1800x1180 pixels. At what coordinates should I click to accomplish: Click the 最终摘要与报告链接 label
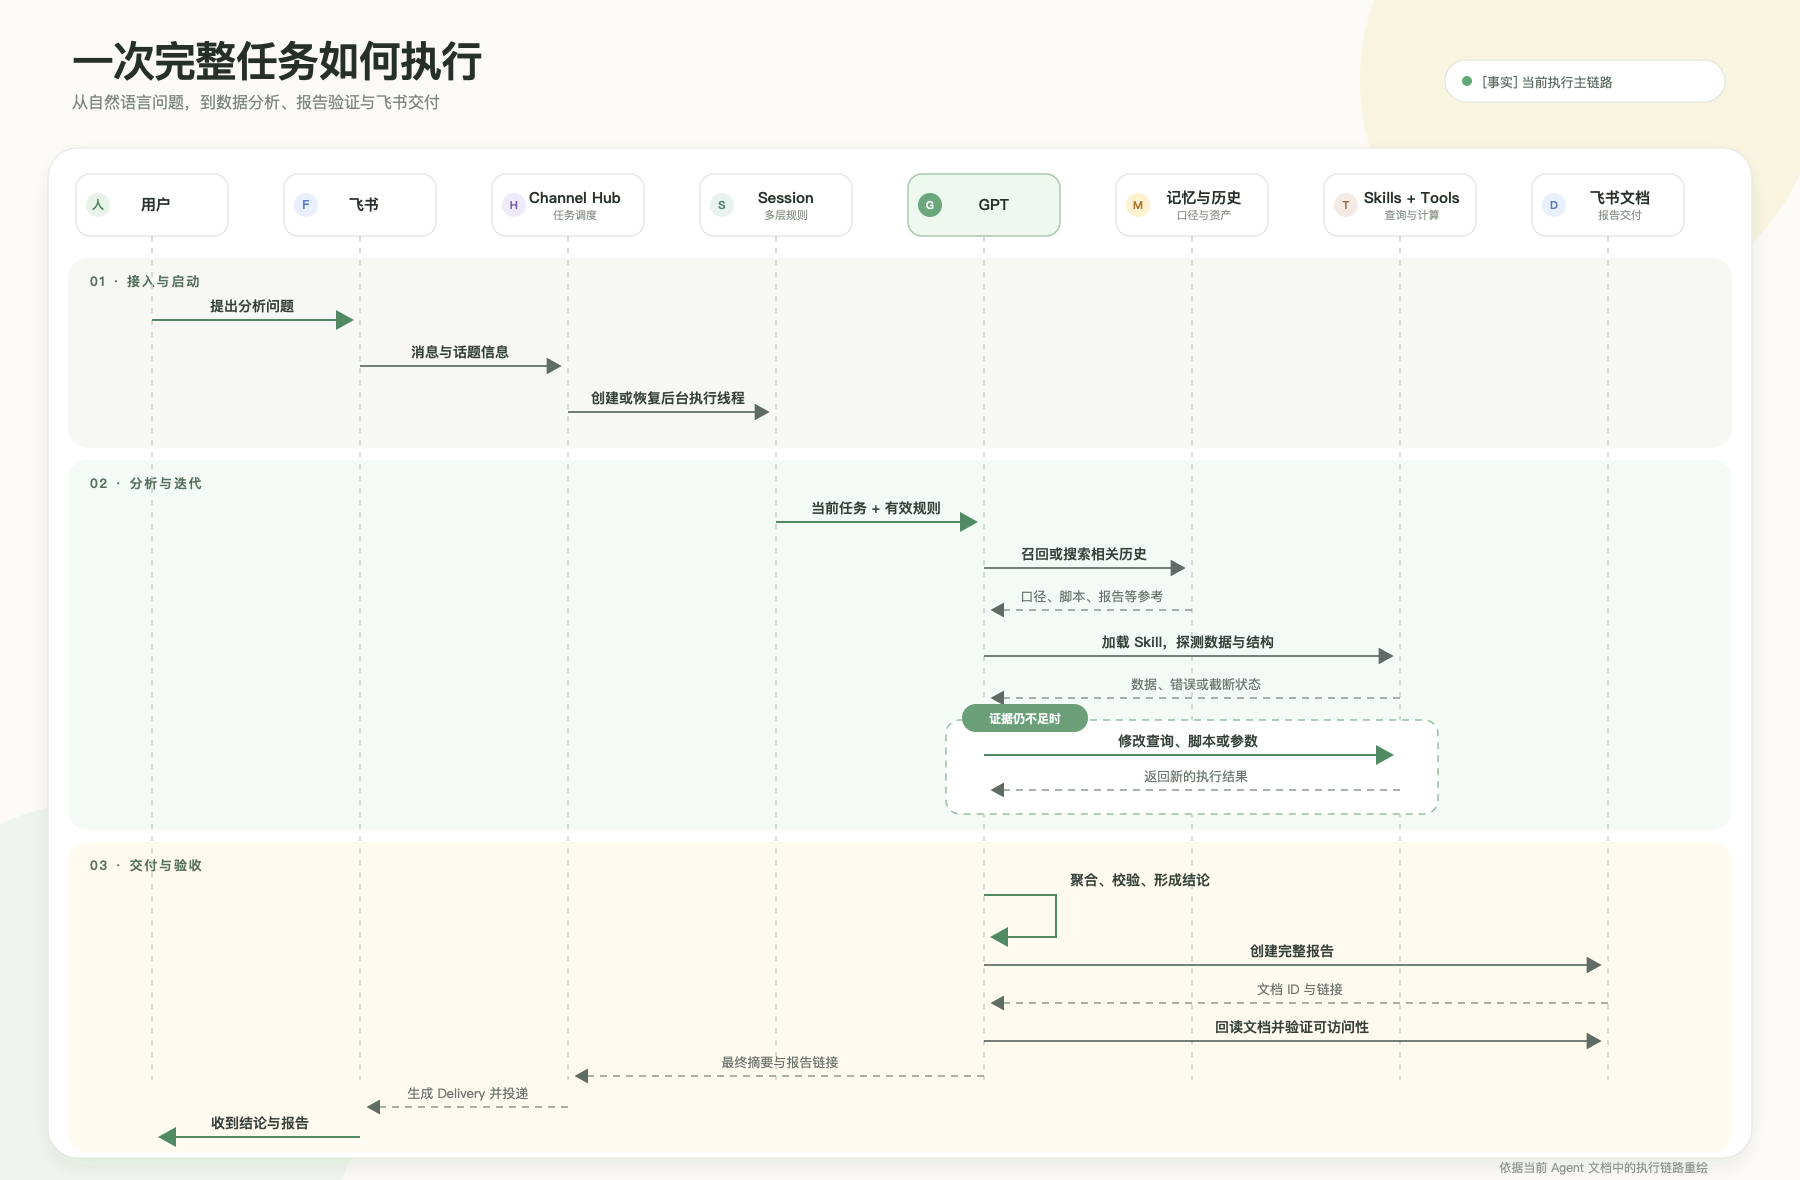[780, 1062]
